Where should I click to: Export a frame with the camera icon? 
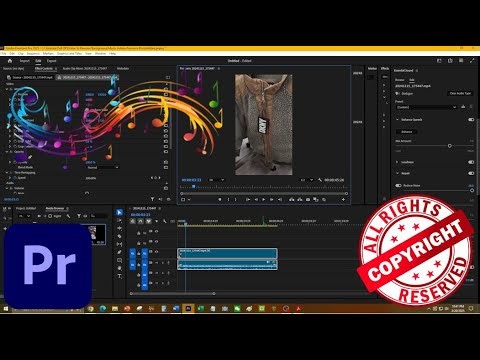(x=308, y=199)
